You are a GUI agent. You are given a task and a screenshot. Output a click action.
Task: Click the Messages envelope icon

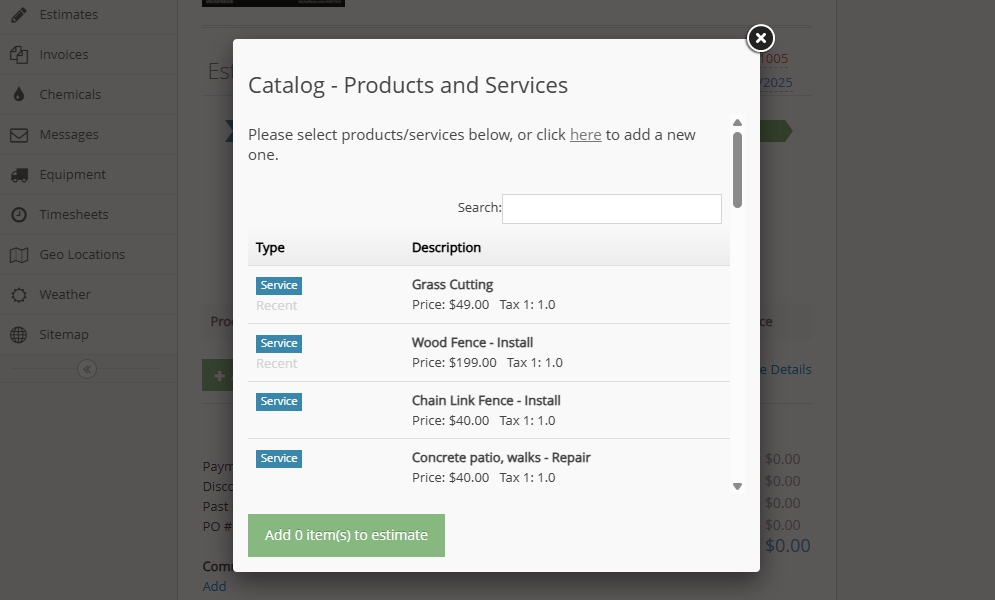pos(19,135)
